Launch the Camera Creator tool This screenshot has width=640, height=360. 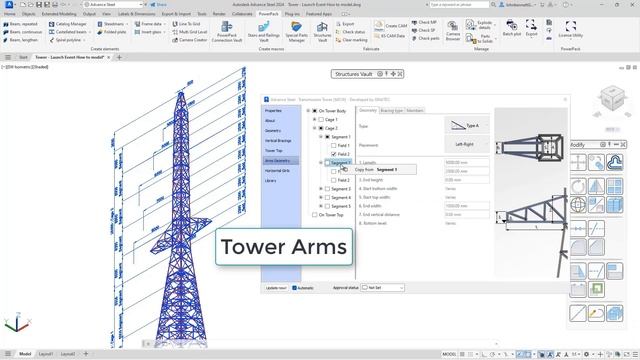190,40
